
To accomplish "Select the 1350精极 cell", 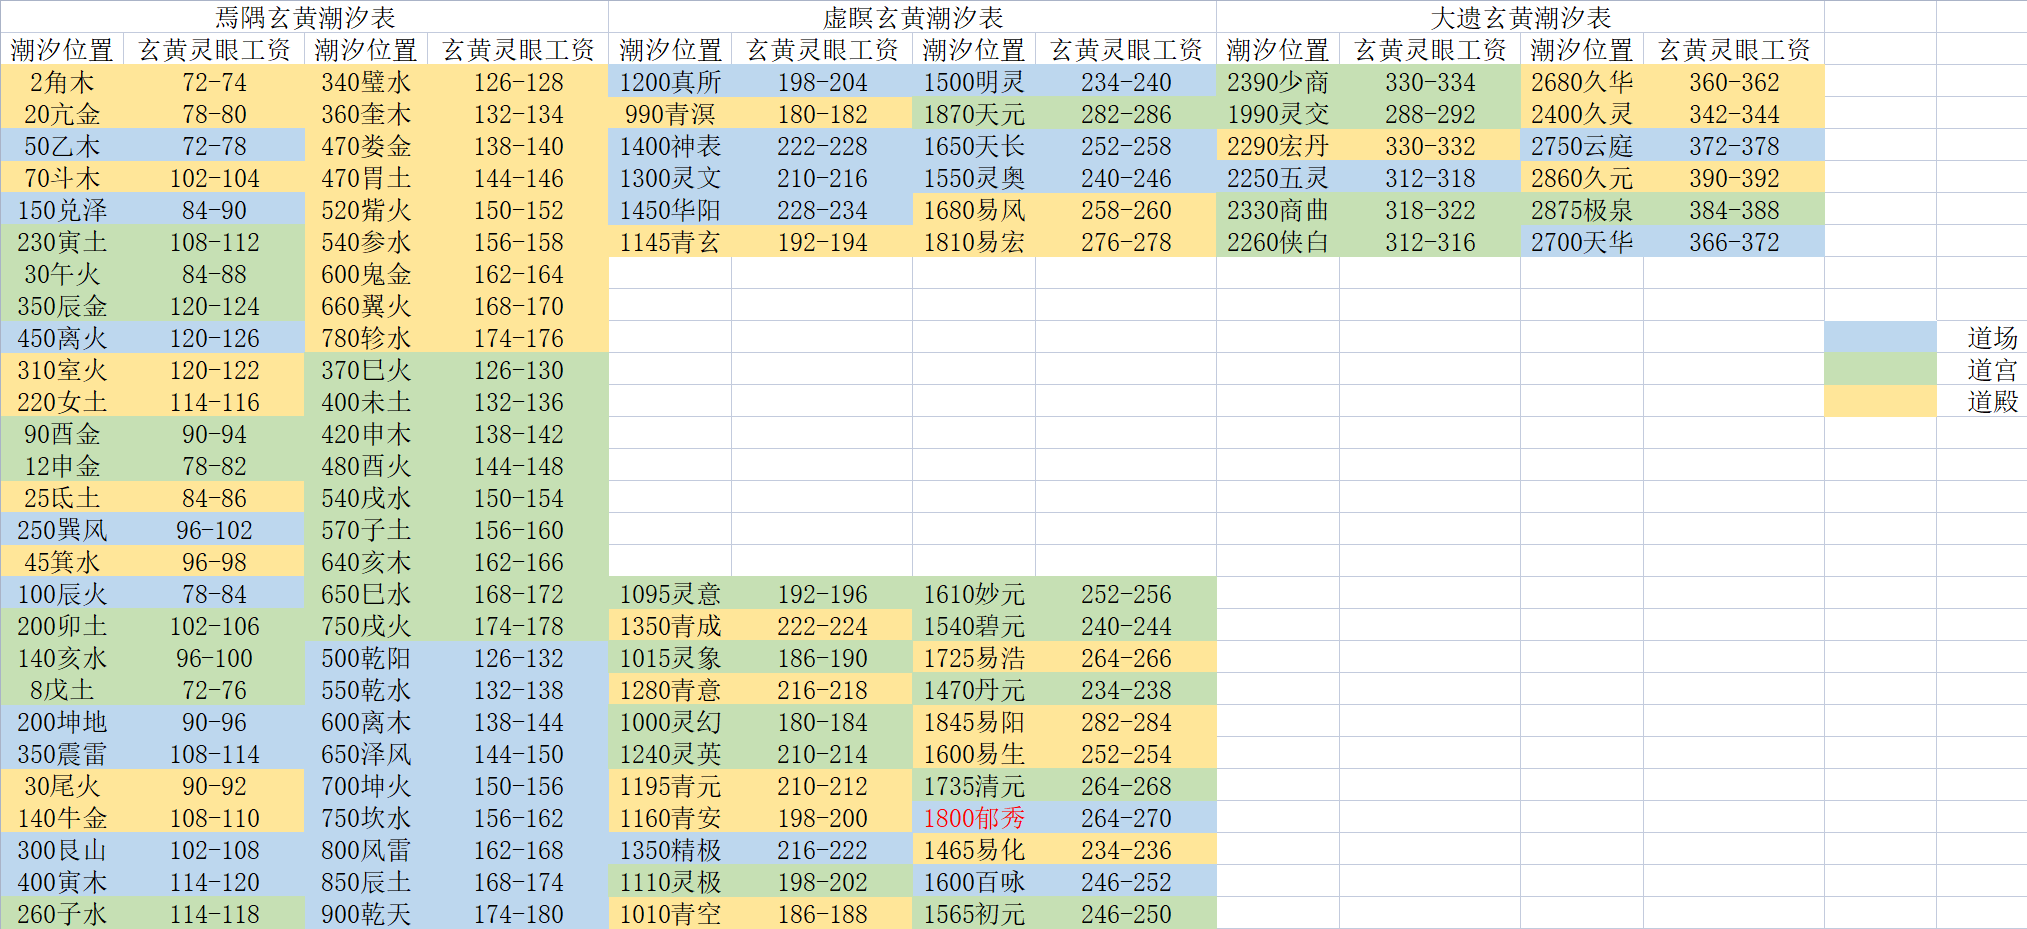I will (670, 849).
